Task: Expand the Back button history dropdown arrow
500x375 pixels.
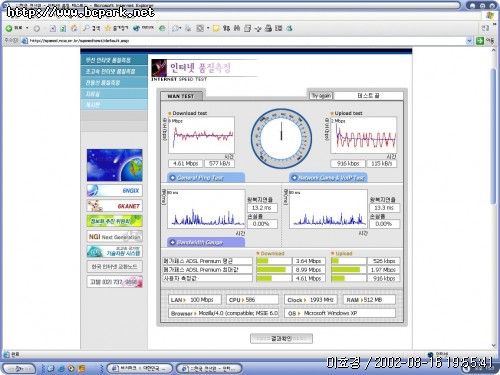Action: point(27,28)
